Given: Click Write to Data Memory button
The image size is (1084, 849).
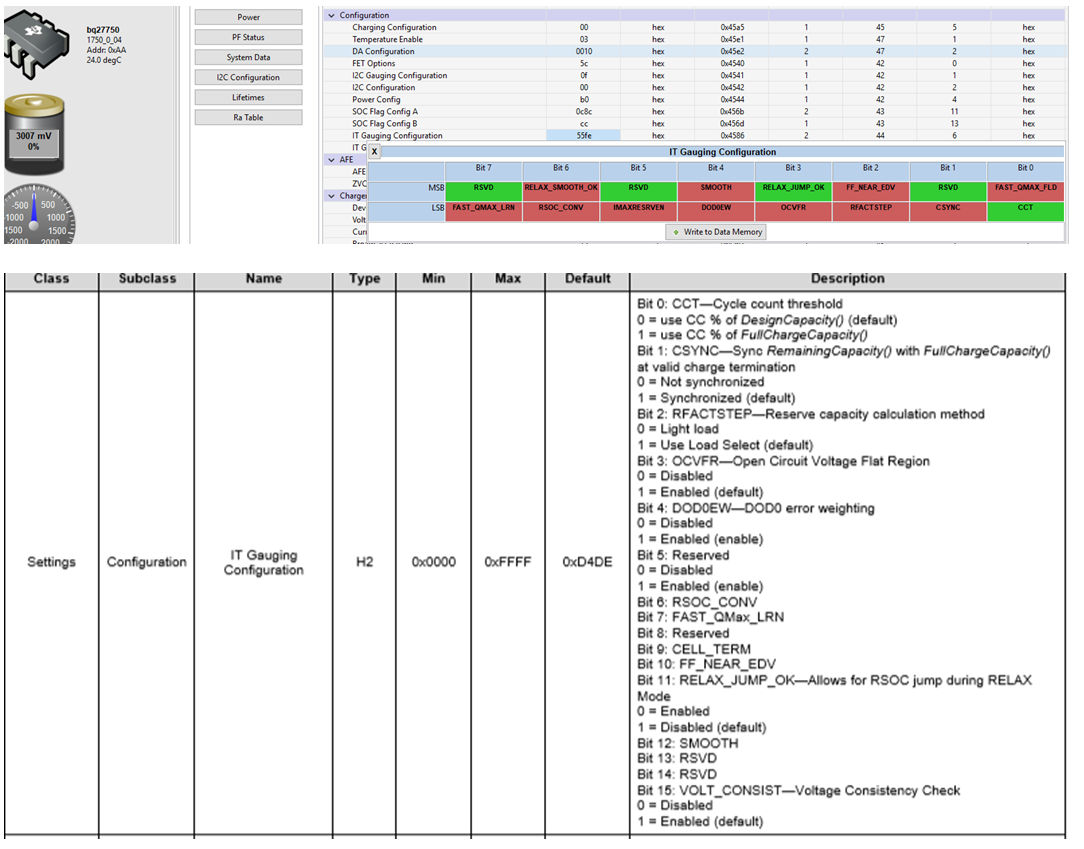Looking at the screenshot, I should click(x=716, y=232).
